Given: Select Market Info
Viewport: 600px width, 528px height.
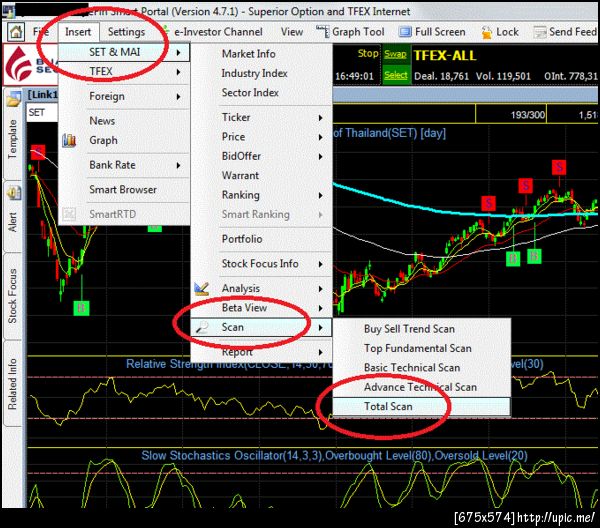Looking at the screenshot, I should [262, 54].
